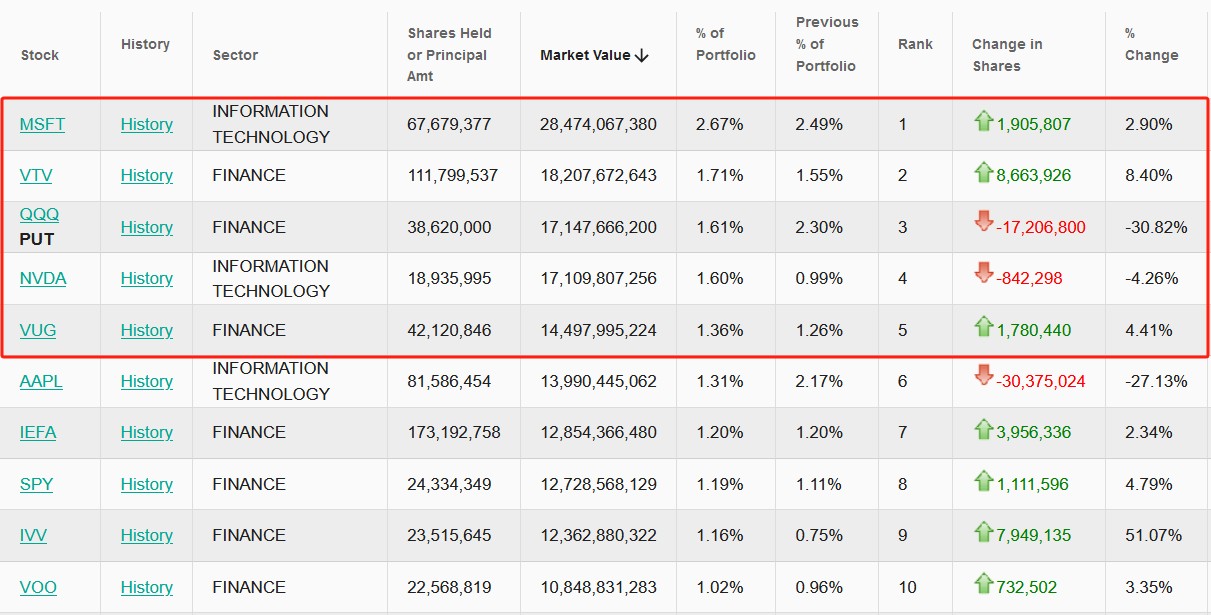
Task: Click the % of Portfolio column header
Action: click(725, 44)
